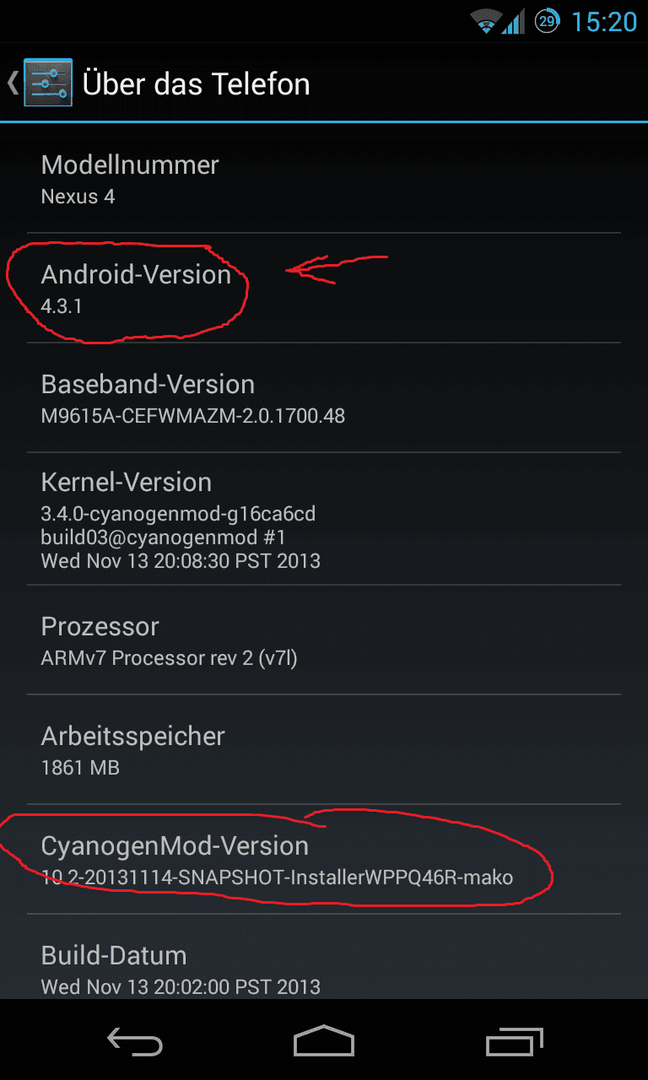Tap the back chevron beside Settings icon
This screenshot has width=648, height=1080.
[12, 83]
